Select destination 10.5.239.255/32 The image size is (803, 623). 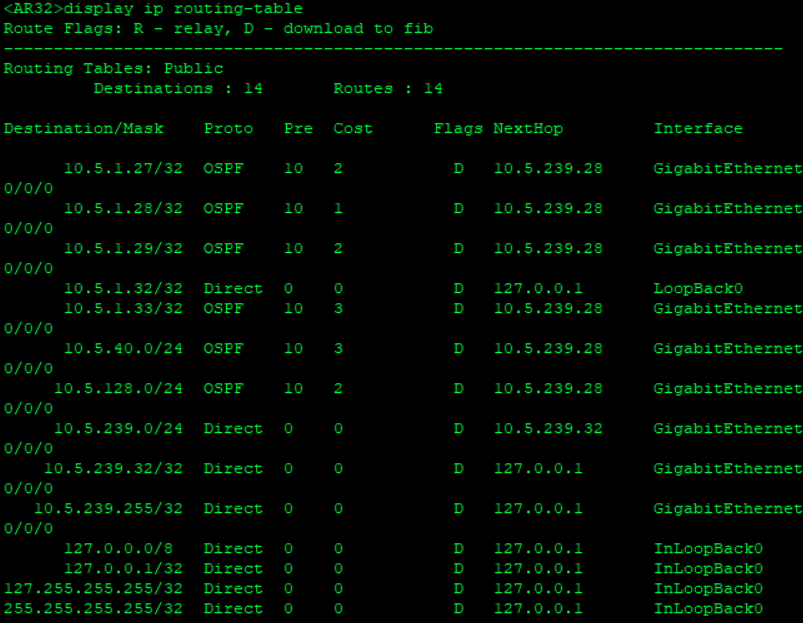[109, 508]
